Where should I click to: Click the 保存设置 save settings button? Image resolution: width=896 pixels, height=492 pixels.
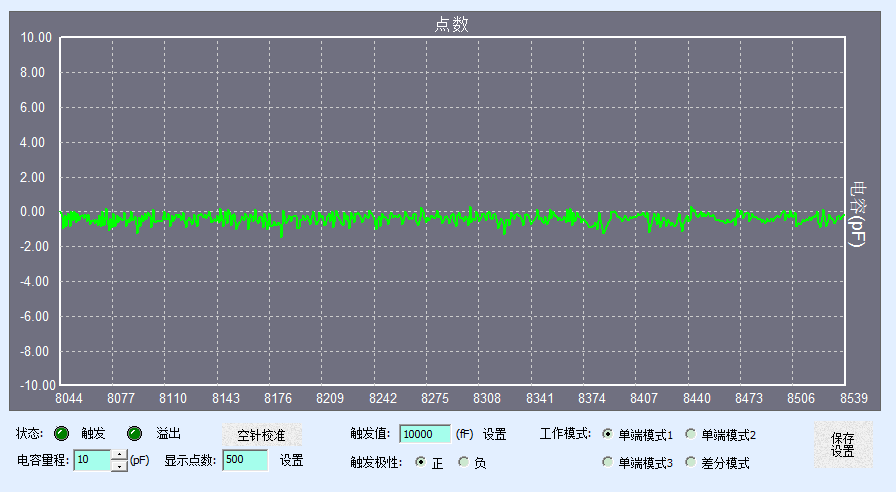tap(842, 444)
